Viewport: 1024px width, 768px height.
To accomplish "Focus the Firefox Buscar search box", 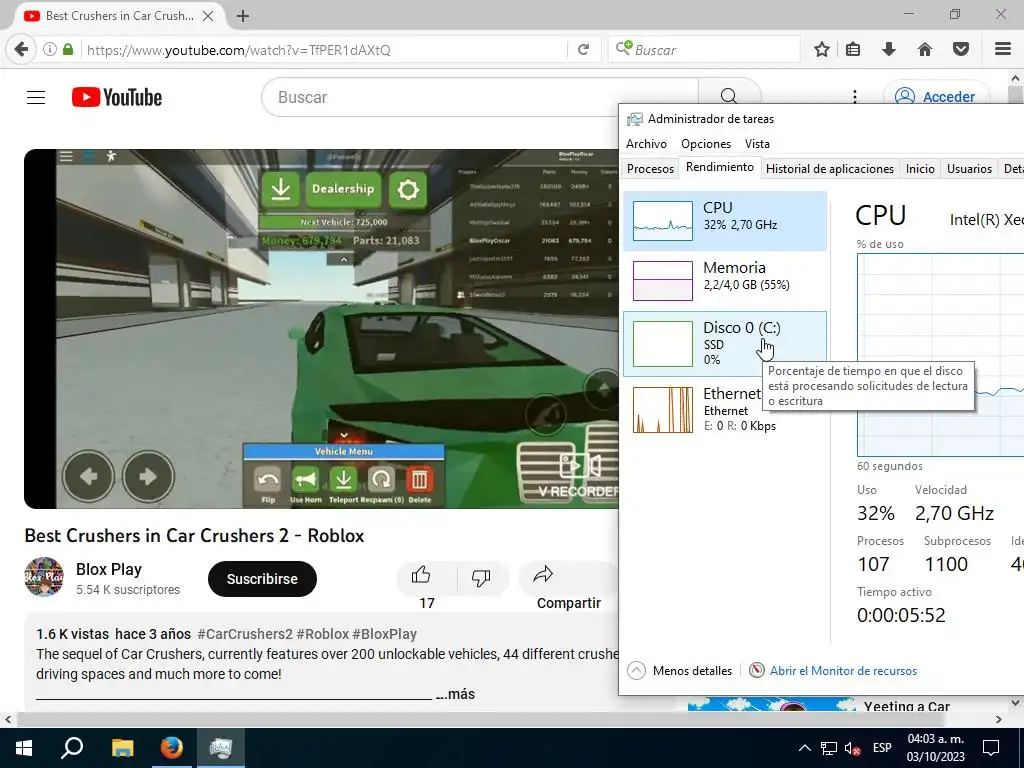I will click(x=704, y=50).
